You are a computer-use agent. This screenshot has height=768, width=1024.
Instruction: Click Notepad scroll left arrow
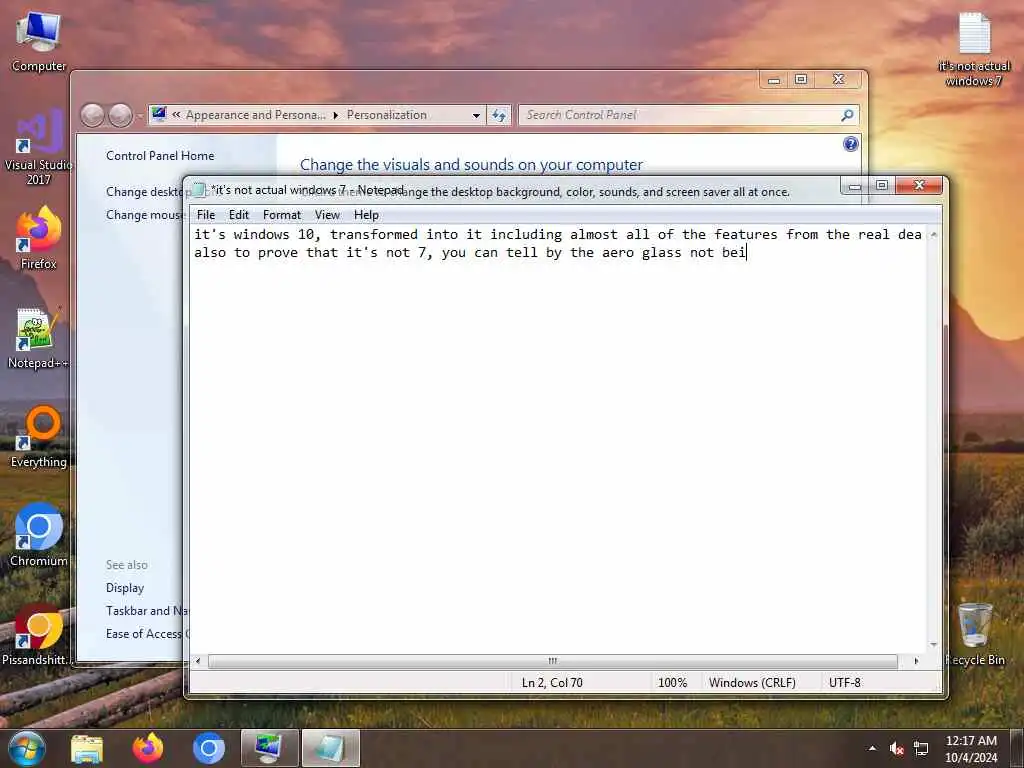[x=198, y=661]
